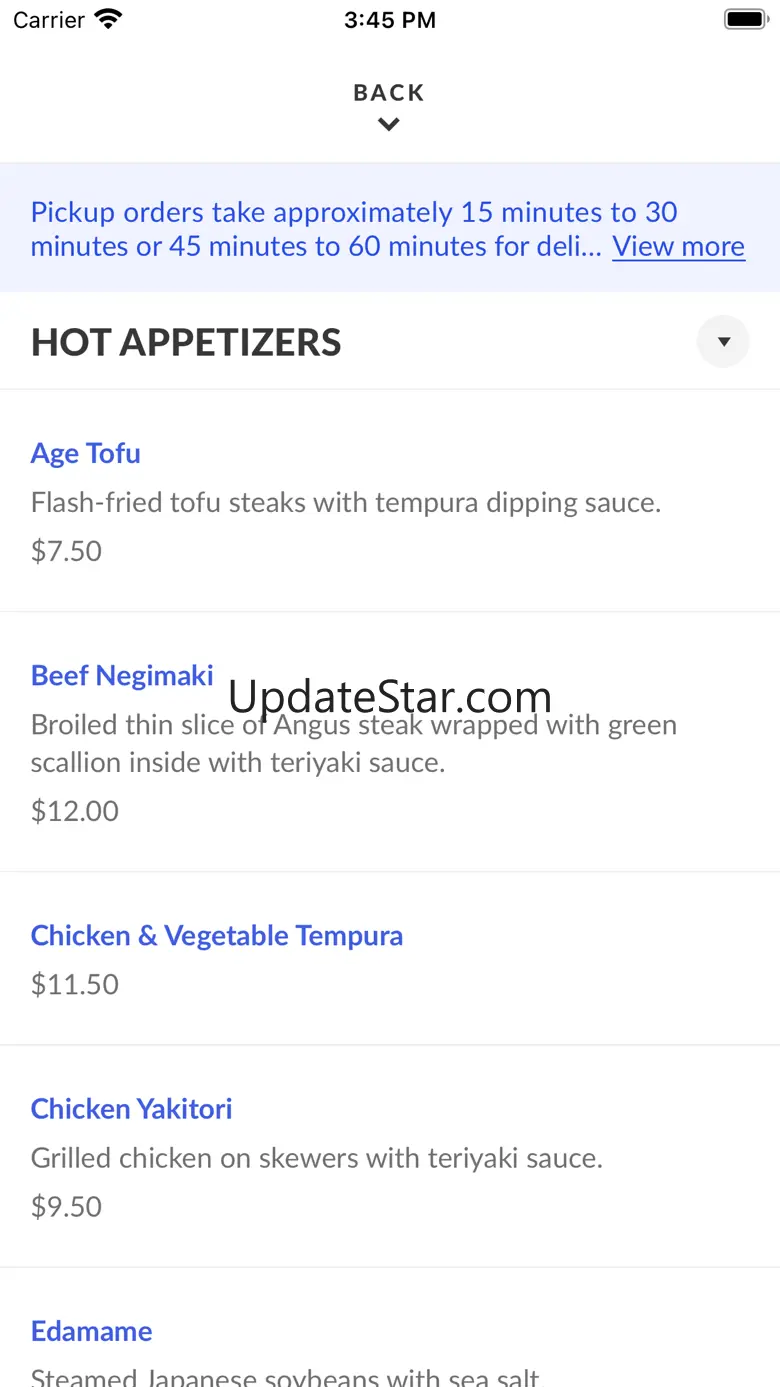Tap the $11.50 tempura price

pyautogui.click(x=75, y=984)
